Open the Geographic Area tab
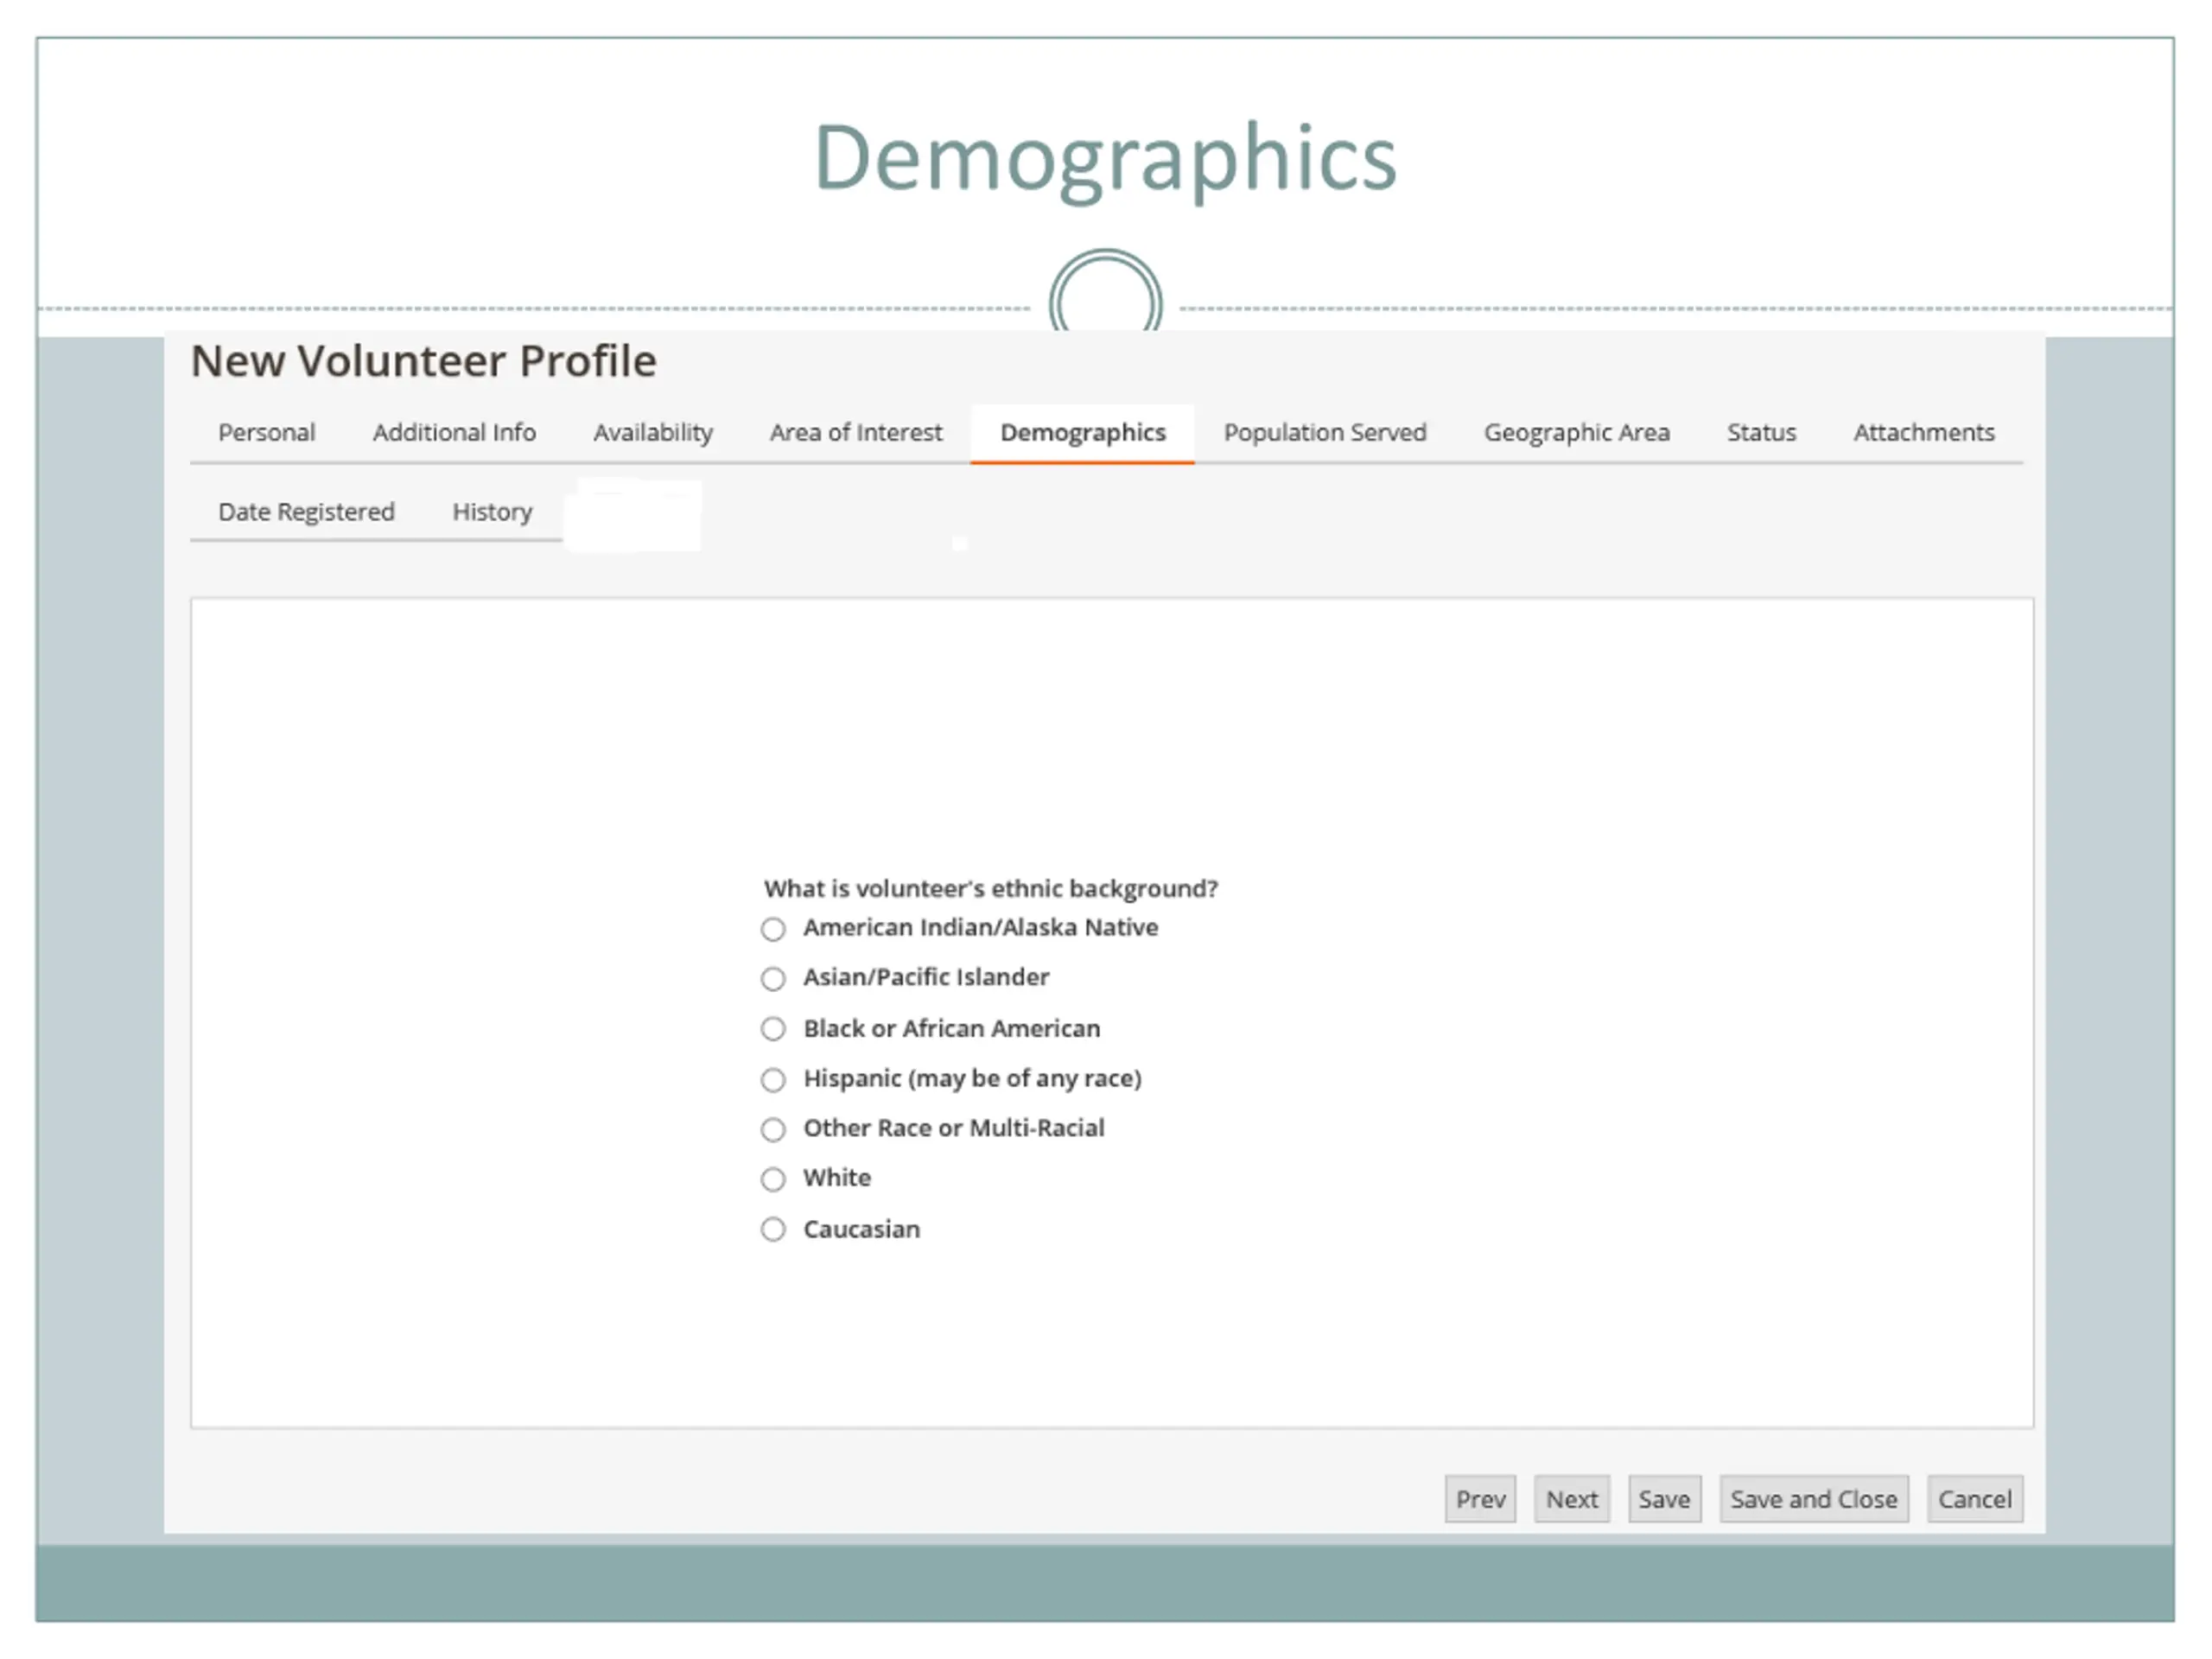 click(x=1577, y=433)
